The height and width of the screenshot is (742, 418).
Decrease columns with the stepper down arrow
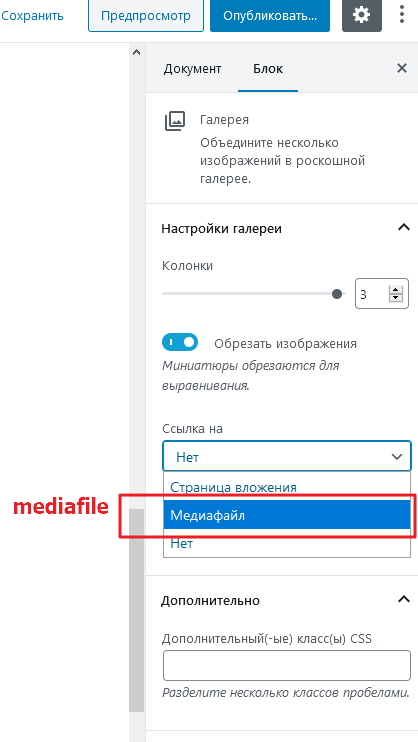pos(395,298)
